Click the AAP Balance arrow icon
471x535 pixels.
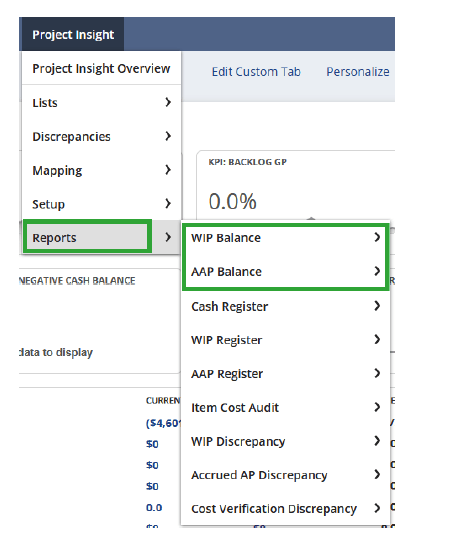click(x=377, y=271)
